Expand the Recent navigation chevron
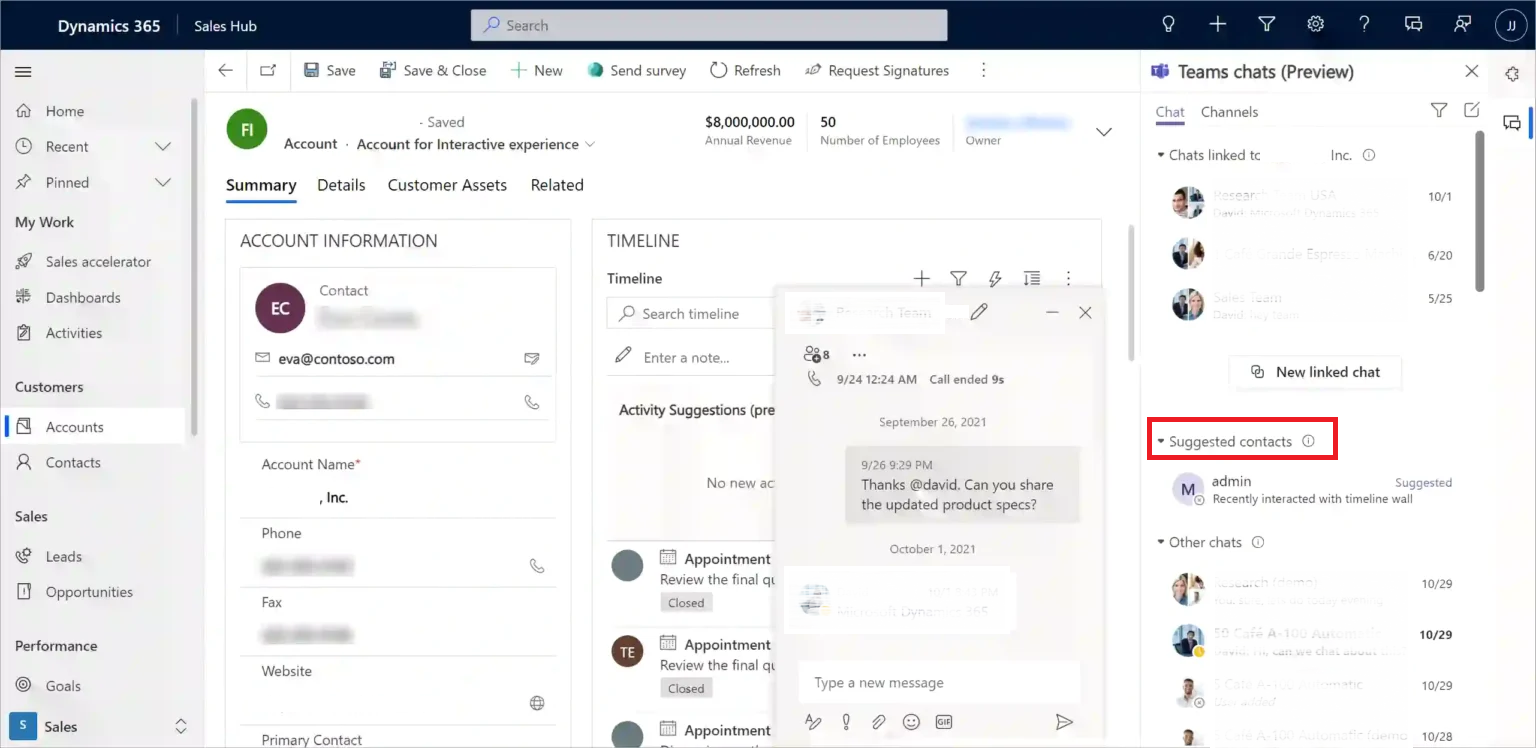The width and height of the screenshot is (1536, 748). [163, 147]
